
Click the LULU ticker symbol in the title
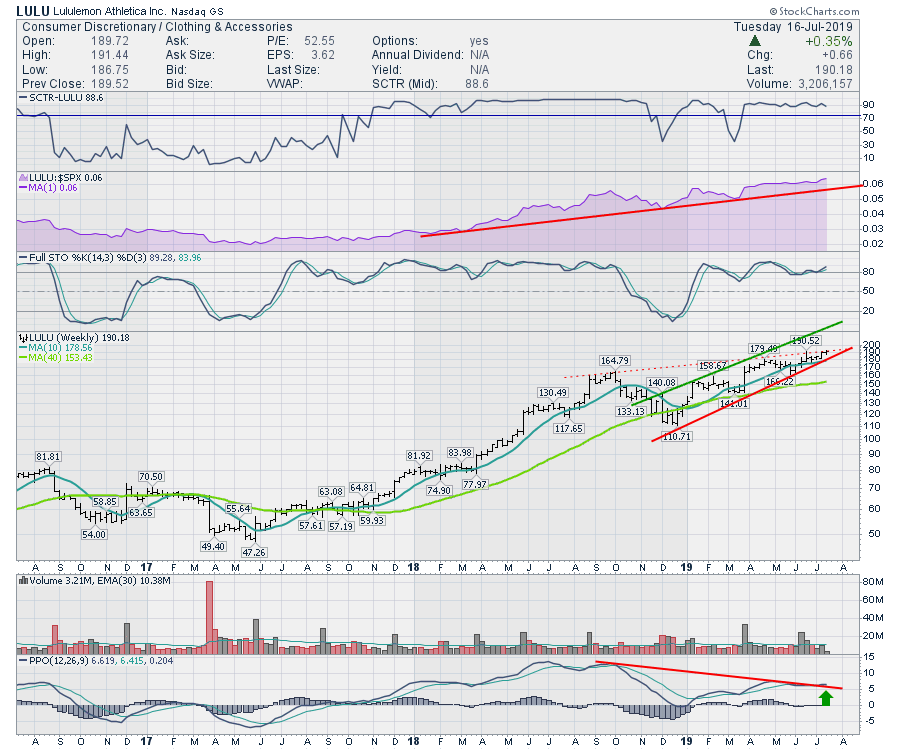(33, 10)
